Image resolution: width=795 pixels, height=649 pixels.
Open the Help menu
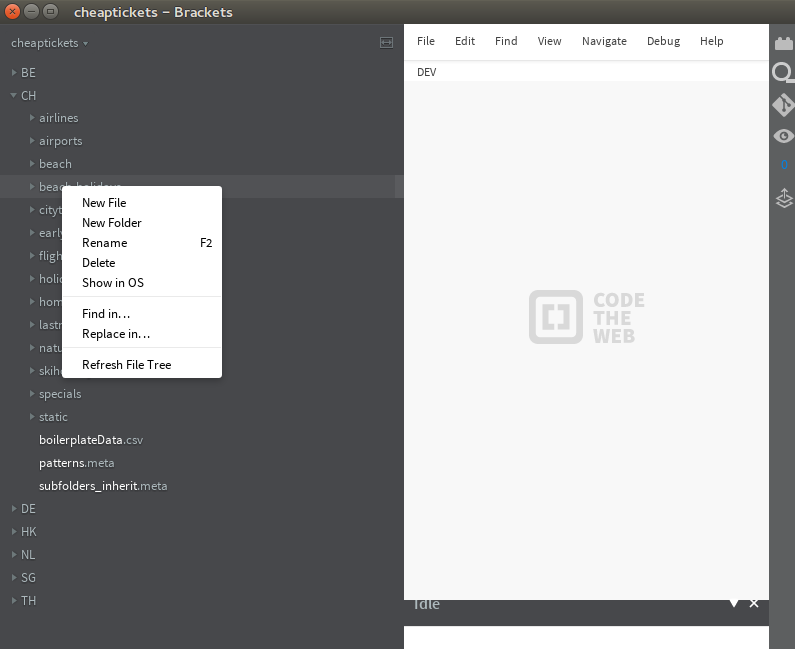[712, 41]
